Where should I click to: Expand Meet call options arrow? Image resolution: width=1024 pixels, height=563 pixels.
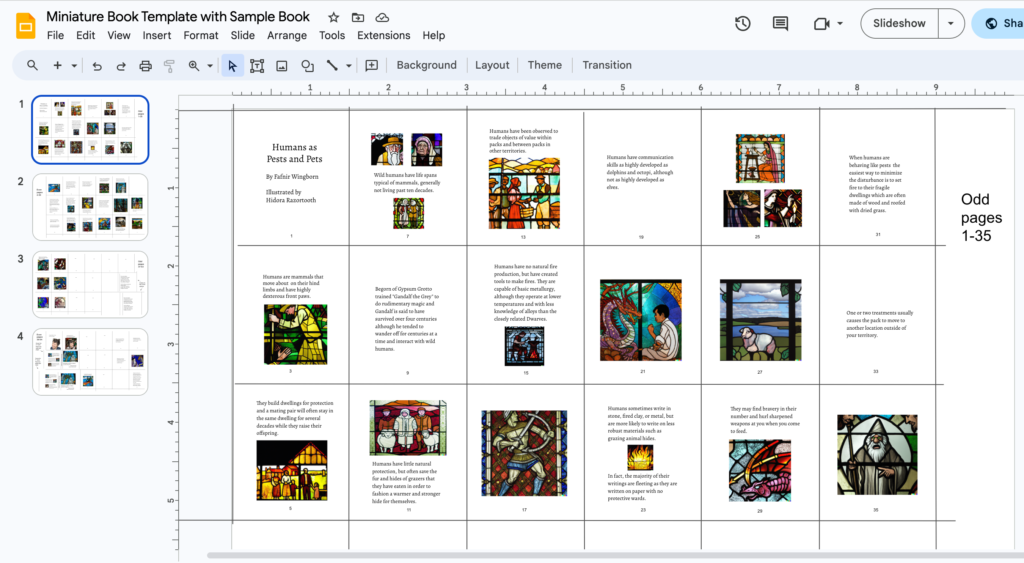tap(840, 24)
